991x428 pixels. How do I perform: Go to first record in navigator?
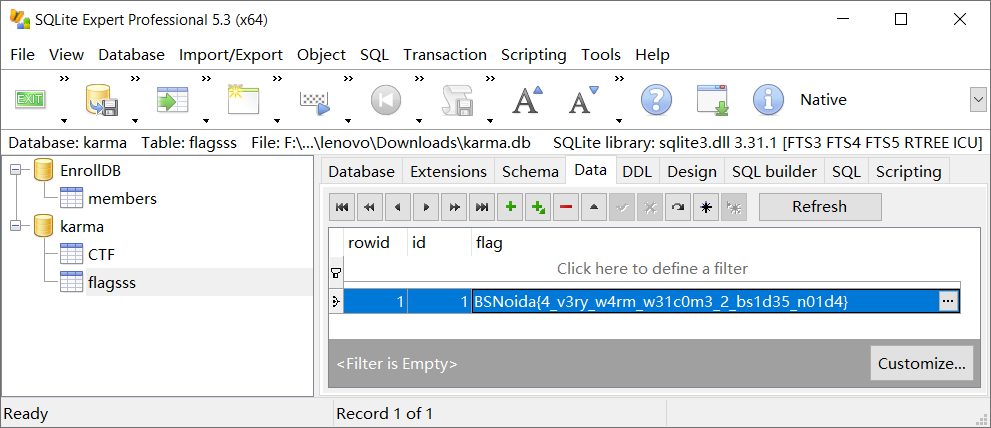coord(342,207)
